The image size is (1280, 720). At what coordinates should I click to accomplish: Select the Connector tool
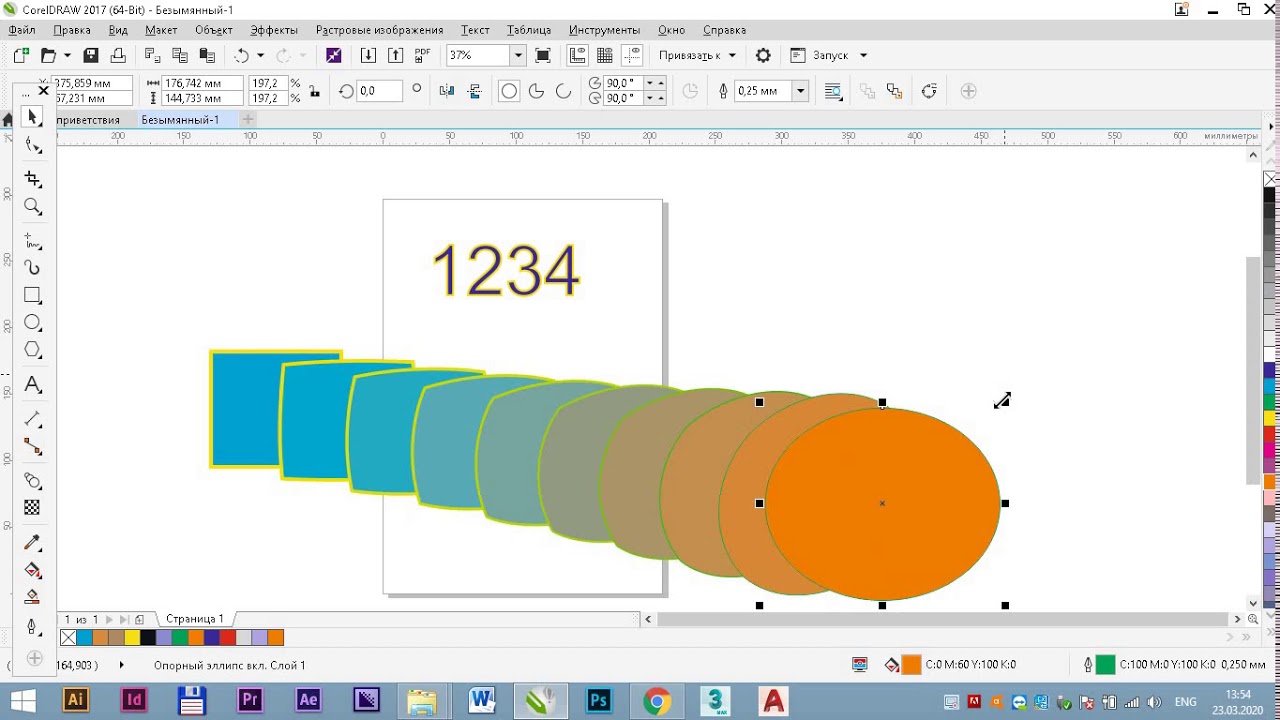click(x=32, y=446)
